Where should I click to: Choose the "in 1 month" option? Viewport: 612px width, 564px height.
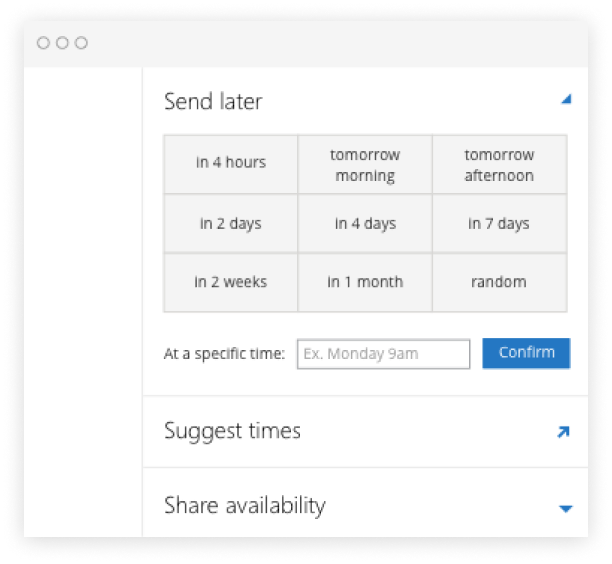pos(365,283)
